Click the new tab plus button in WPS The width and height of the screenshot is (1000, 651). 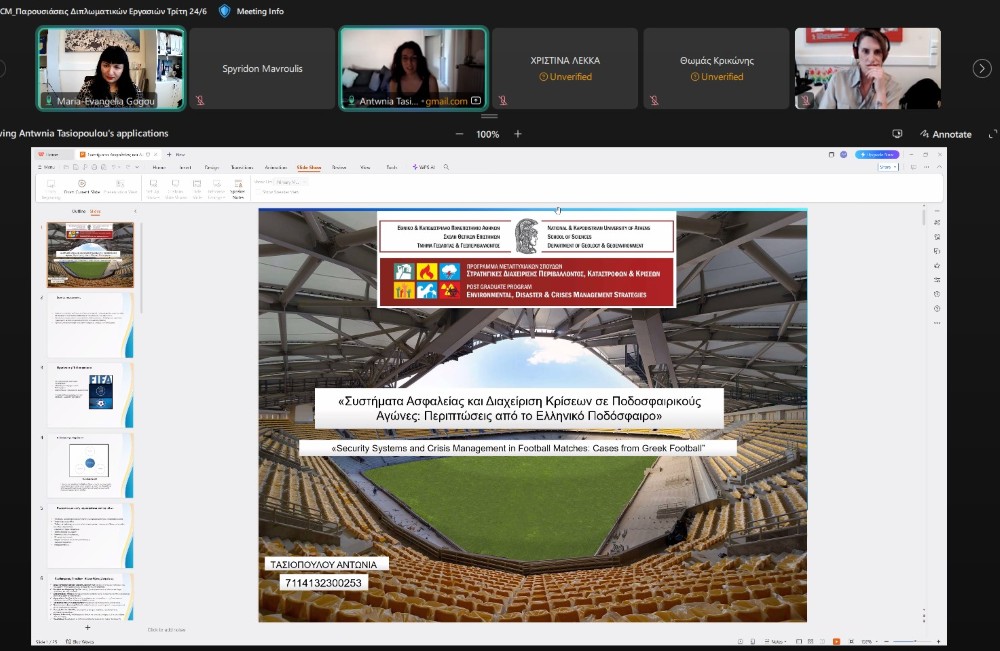click(x=169, y=154)
